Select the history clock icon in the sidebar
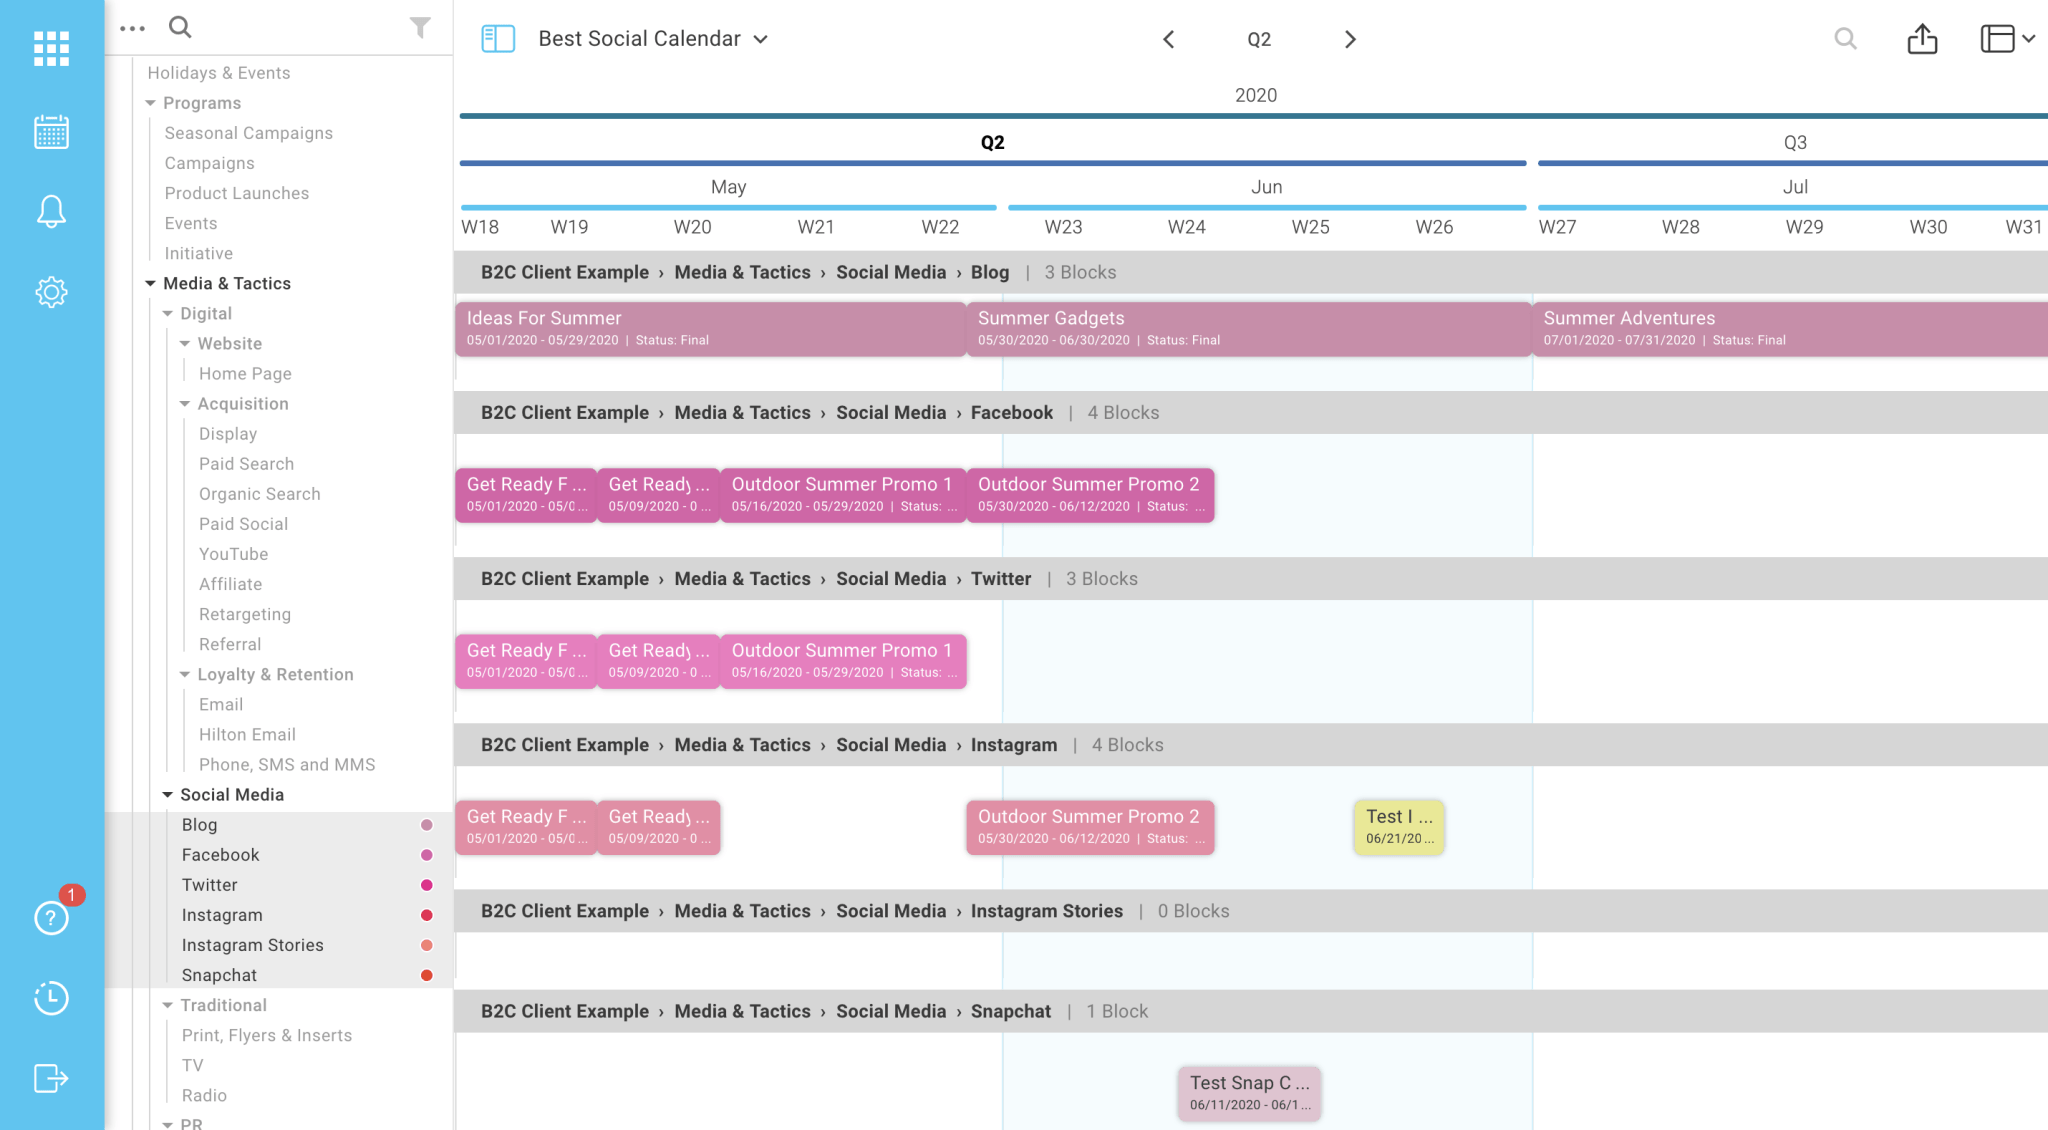This screenshot has height=1130, width=2048. (x=51, y=998)
